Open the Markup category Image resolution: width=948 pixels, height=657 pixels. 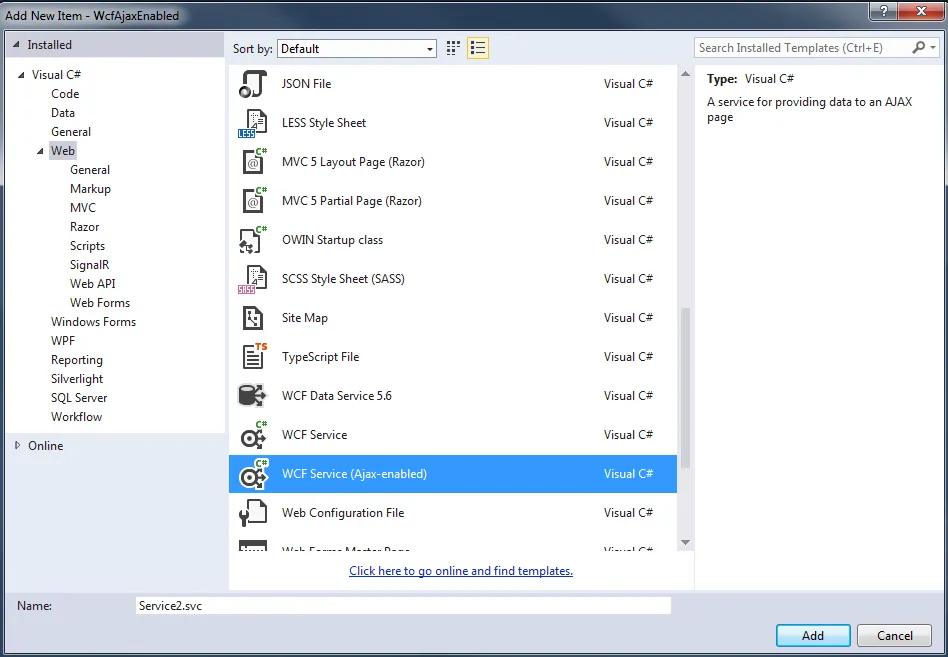[x=90, y=189]
